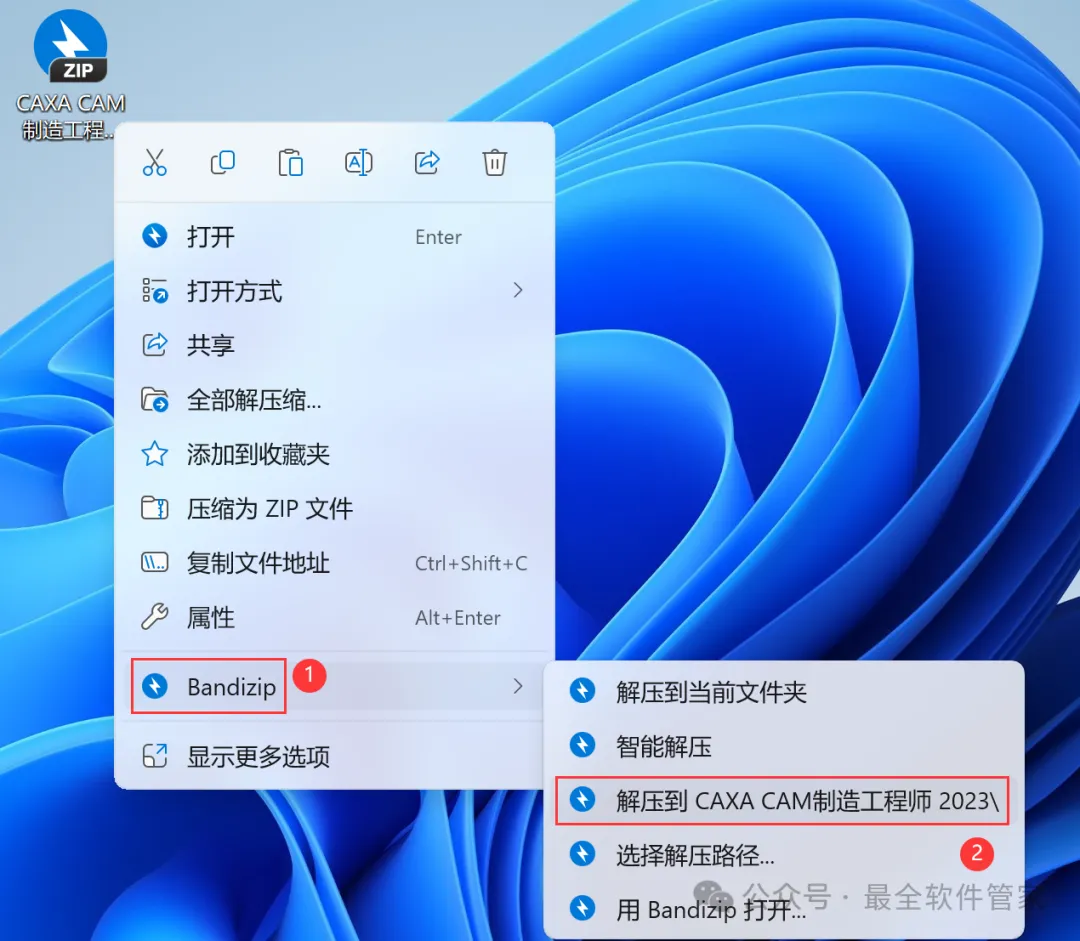The width and height of the screenshot is (1080, 941).
Task: Click the path icon beside 复制文件地址
Action: click(x=155, y=563)
